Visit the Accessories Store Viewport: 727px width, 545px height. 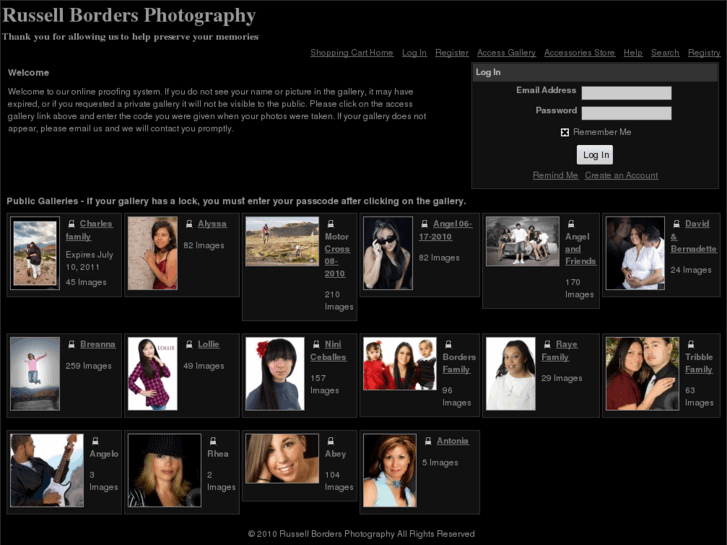coord(580,53)
